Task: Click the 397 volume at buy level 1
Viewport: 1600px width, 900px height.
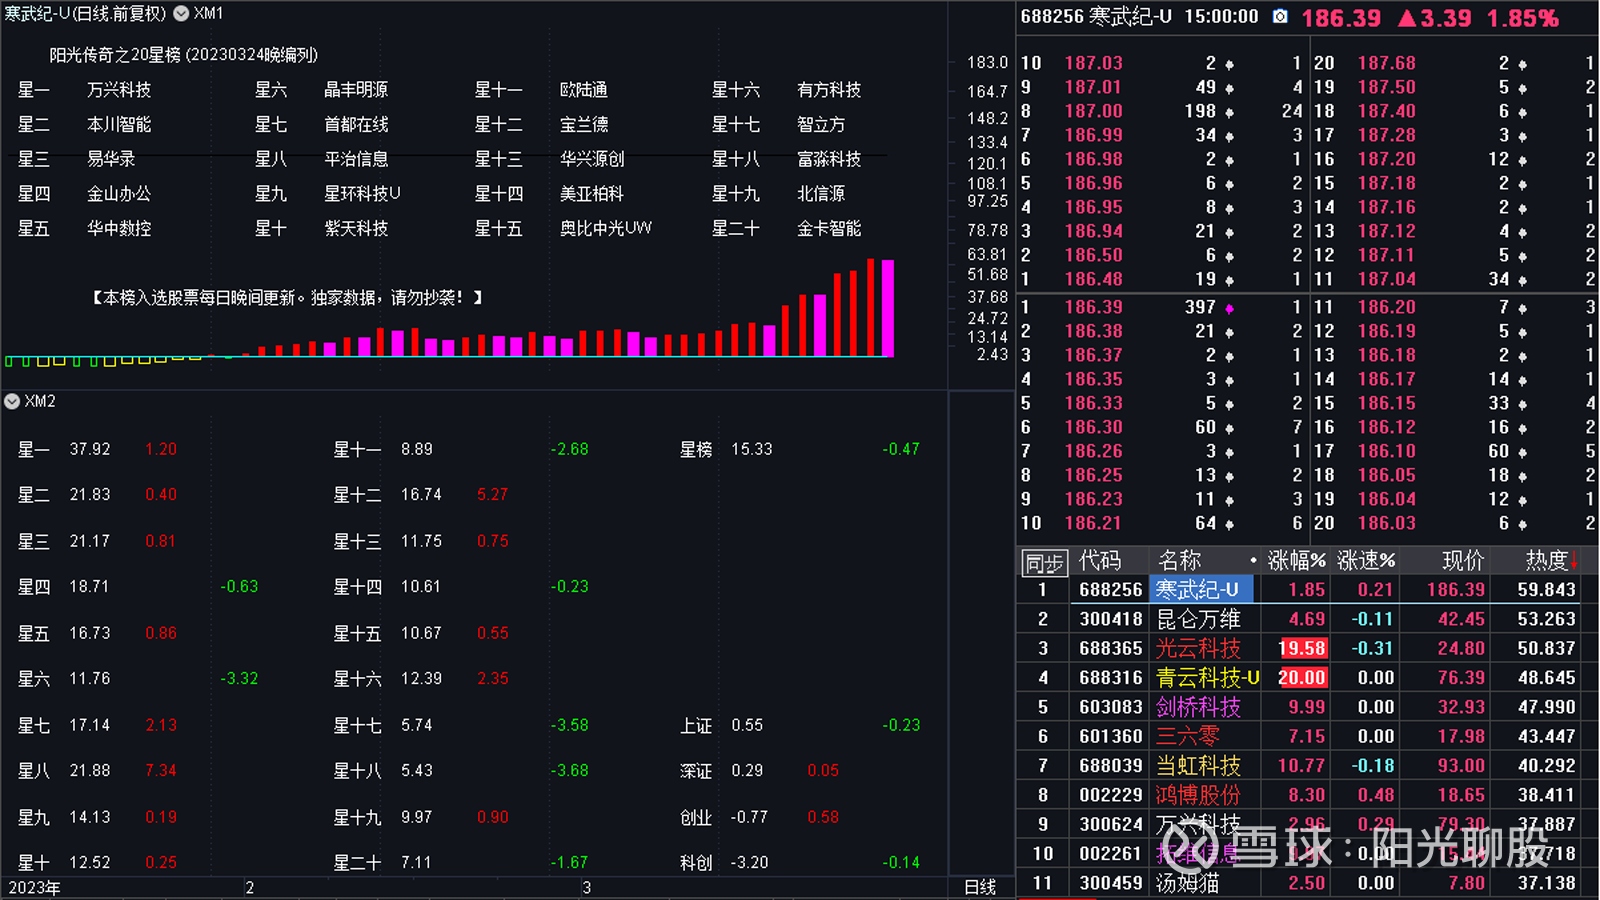Action: click(x=1200, y=307)
